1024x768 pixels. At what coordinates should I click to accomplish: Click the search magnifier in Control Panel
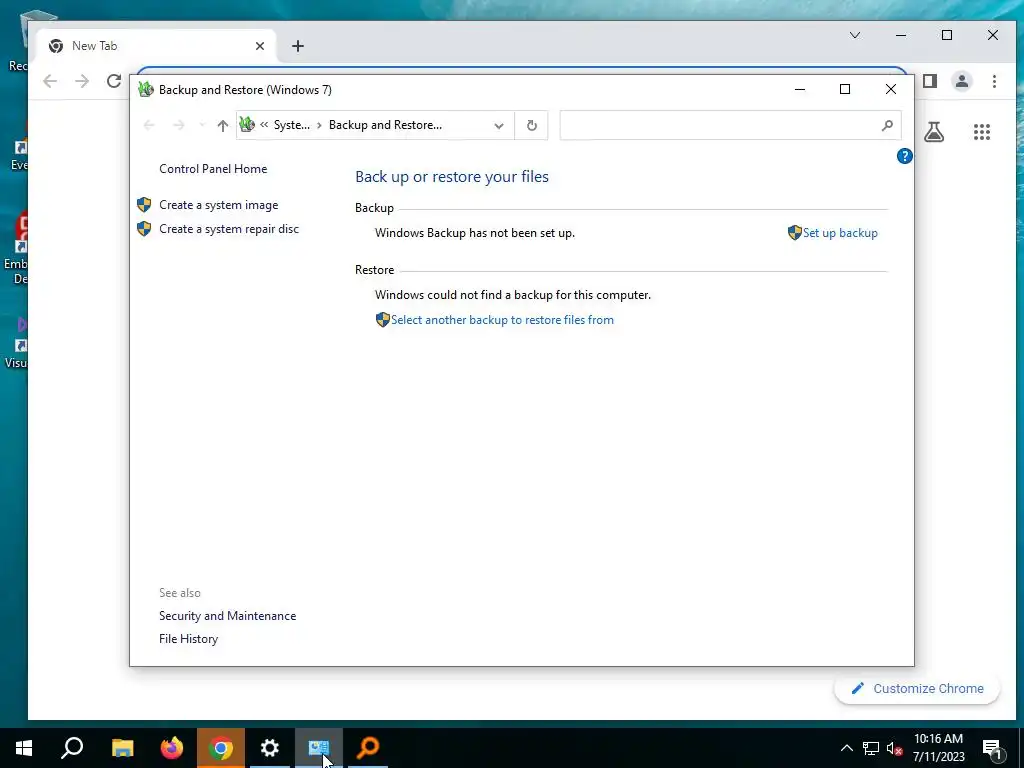887,125
